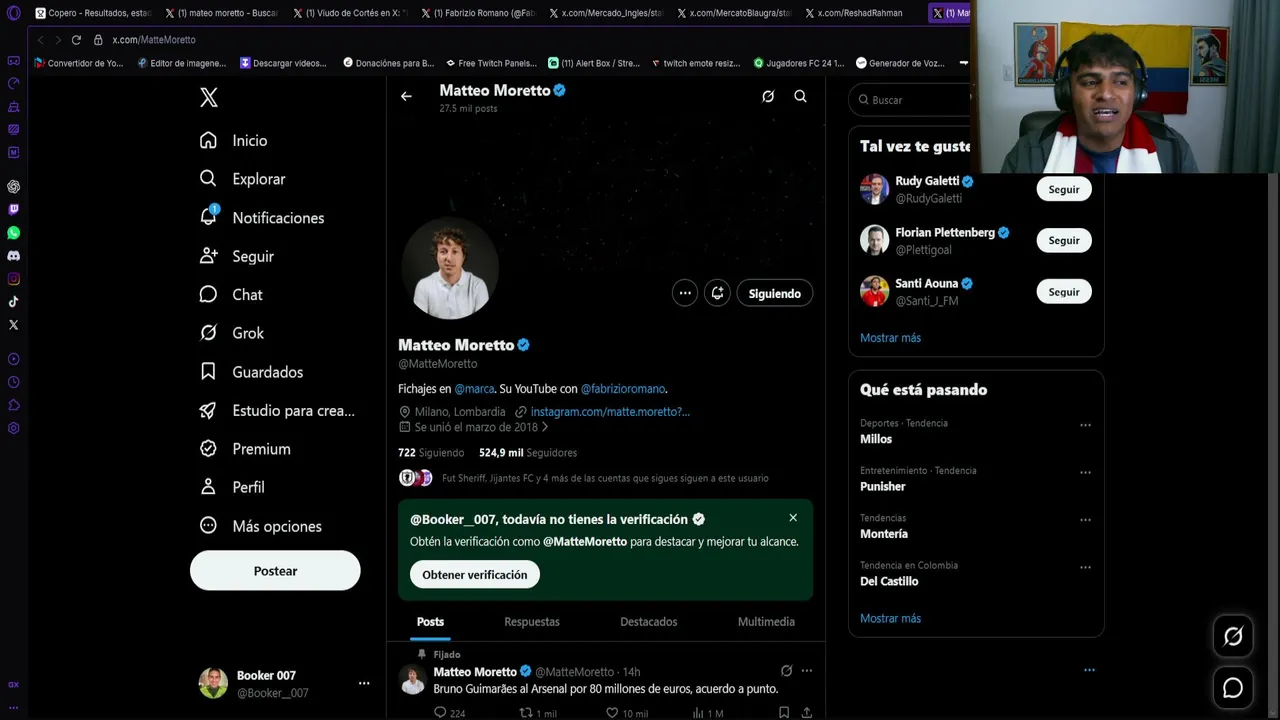1280x720 pixels.
Task: Open the Explorar page
Action: tap(242, 179)
